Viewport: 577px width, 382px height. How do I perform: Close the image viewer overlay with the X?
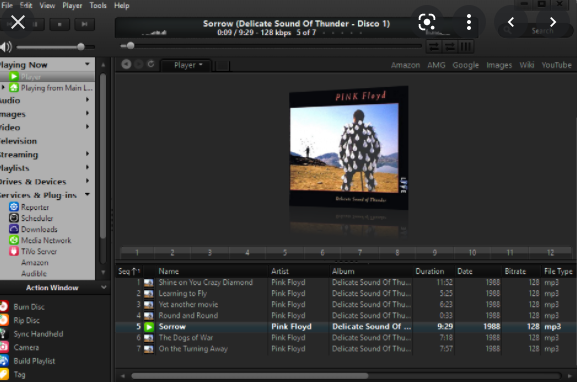click(x=18, y=22)
